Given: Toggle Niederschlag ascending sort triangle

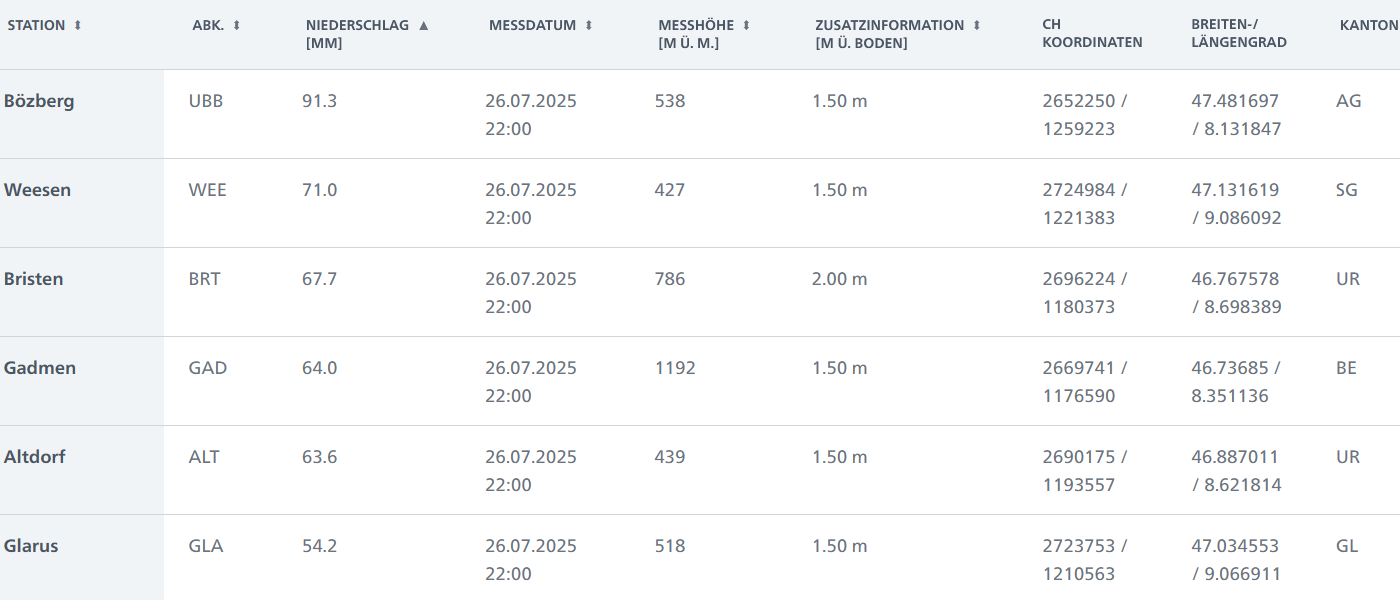Looking at the screenshot, I should click(x=423, y=25).
